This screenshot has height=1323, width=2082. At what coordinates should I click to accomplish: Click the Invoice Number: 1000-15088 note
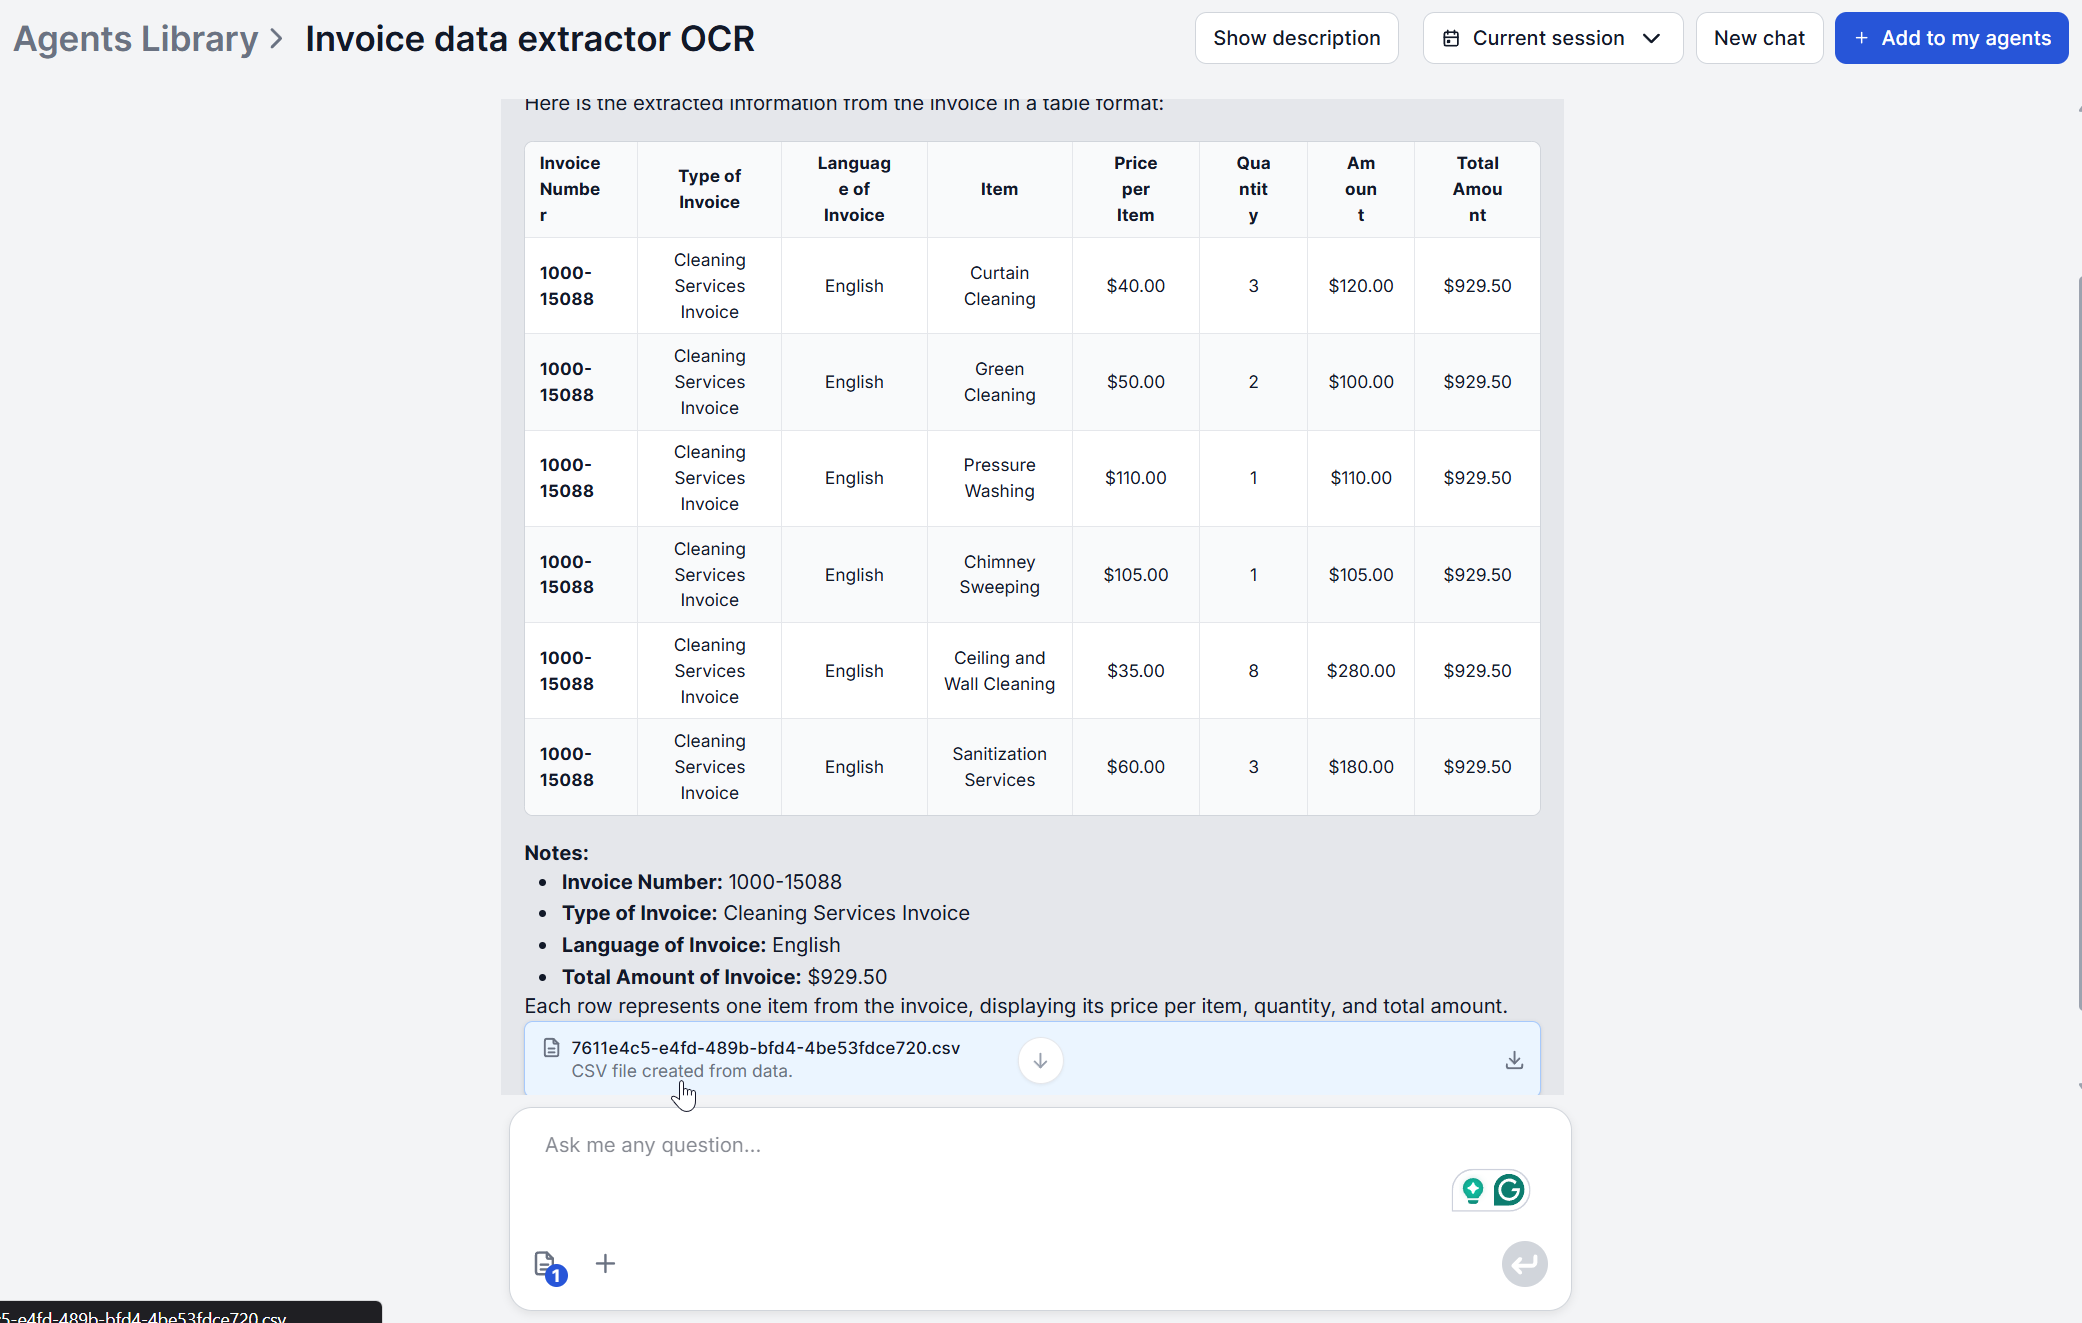pos(701,882)
